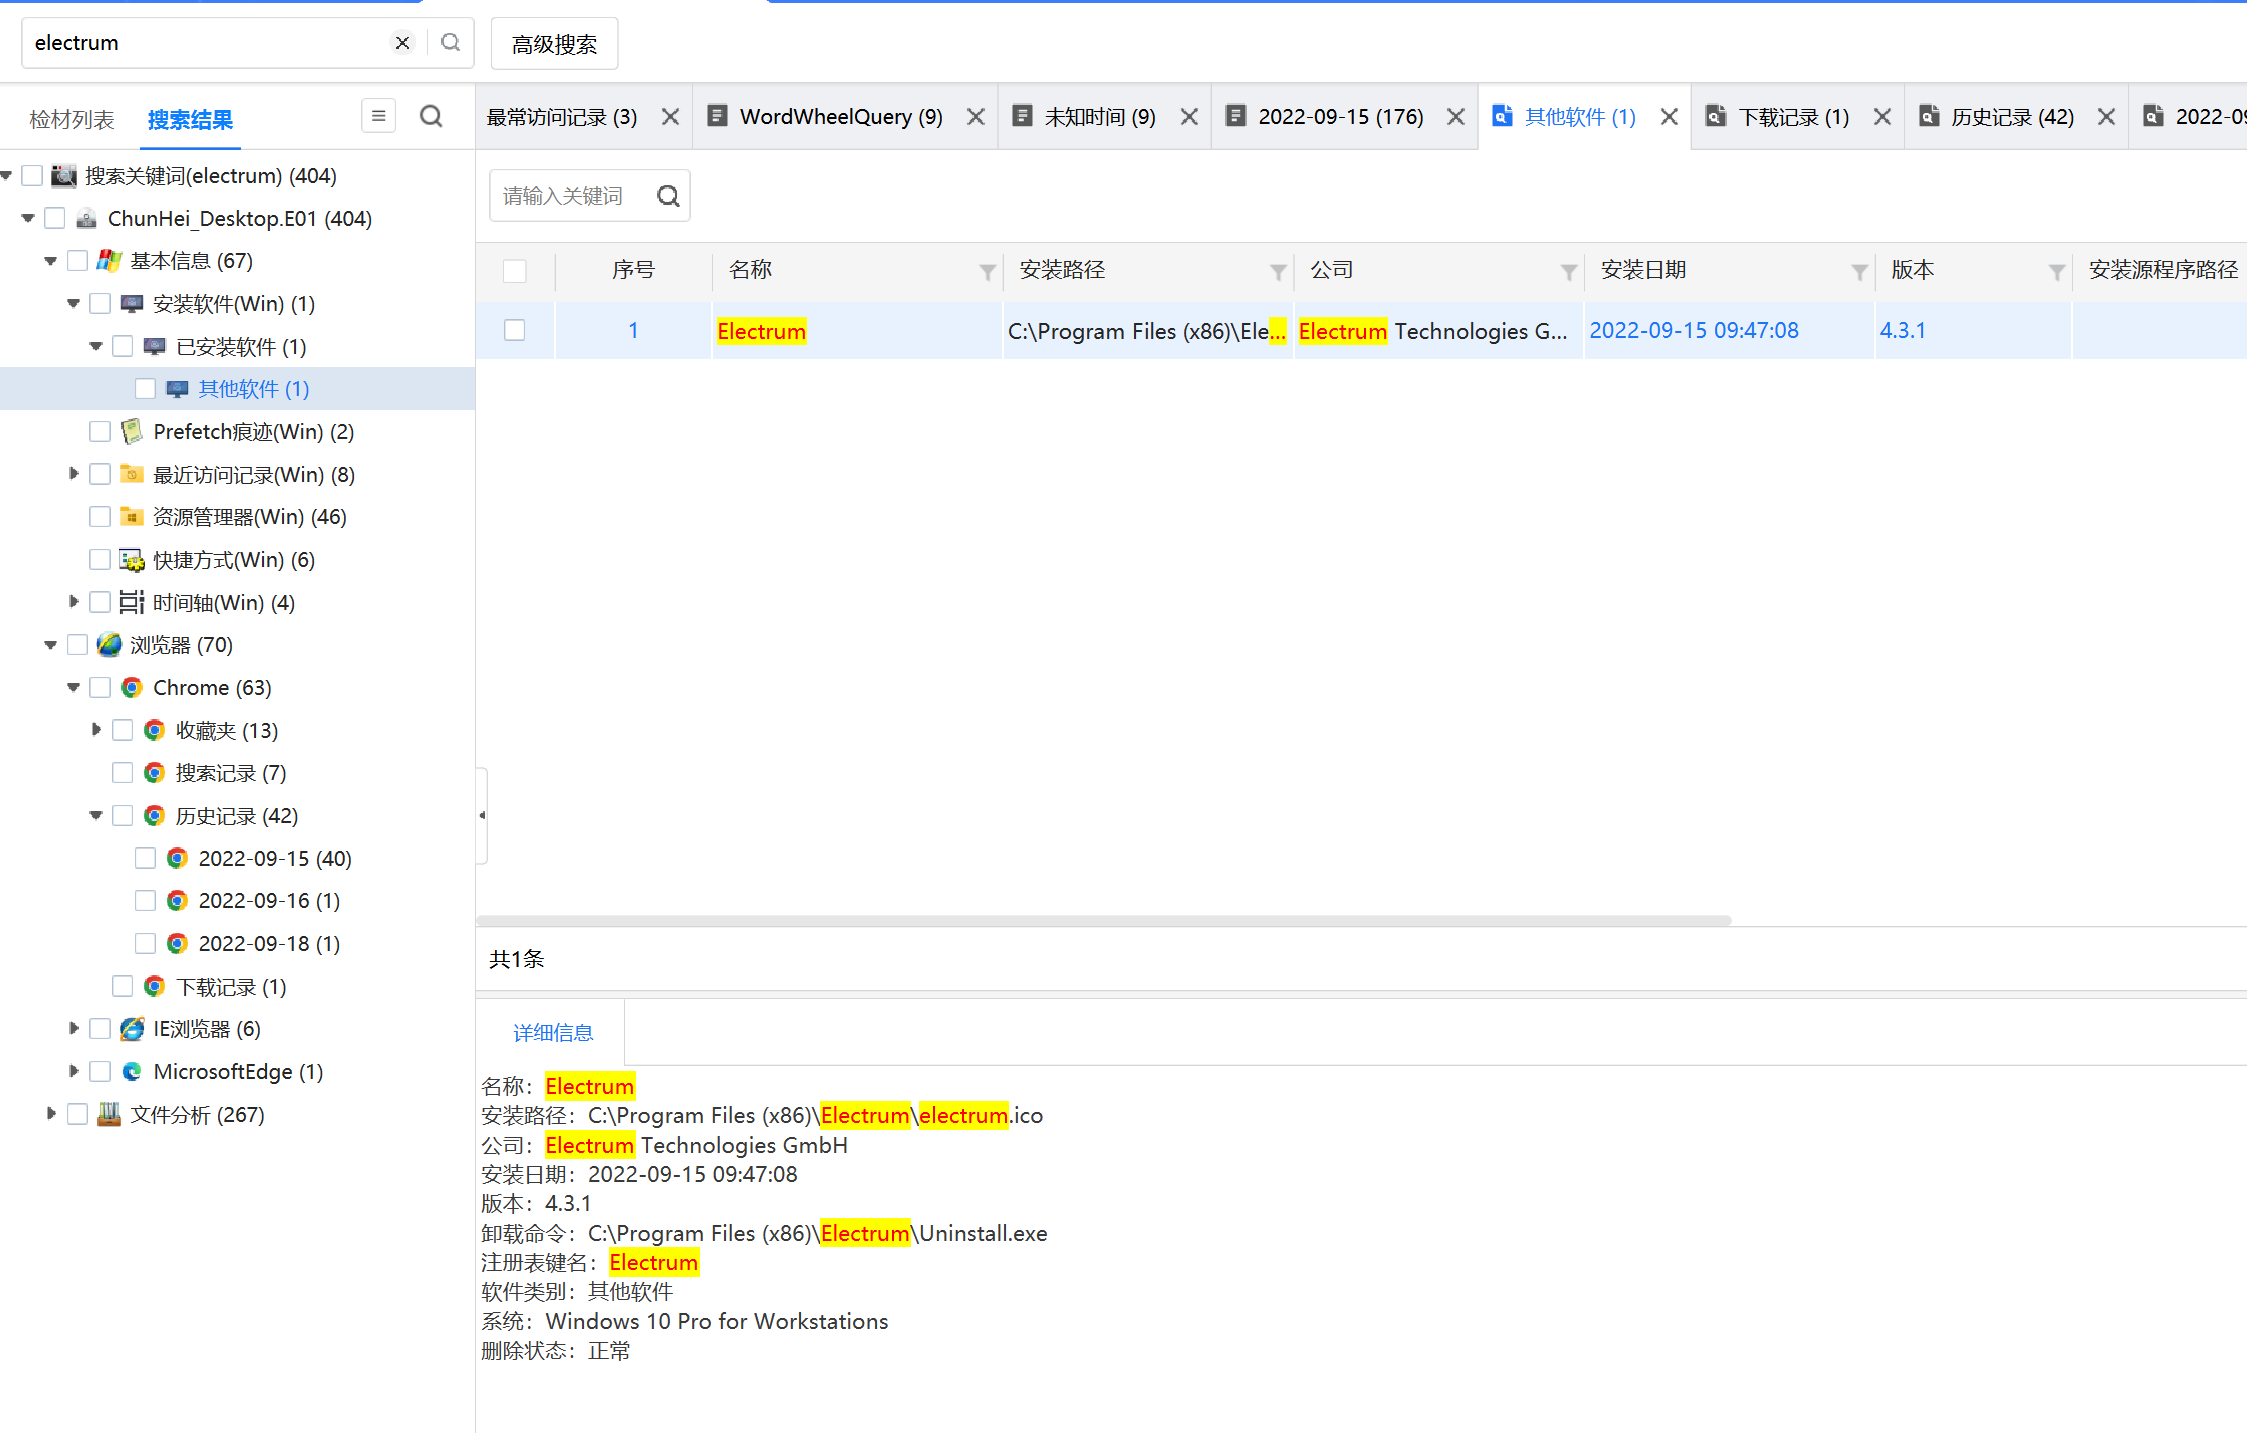Check the 文件分析 (267) checkbox

(77, 1114)
